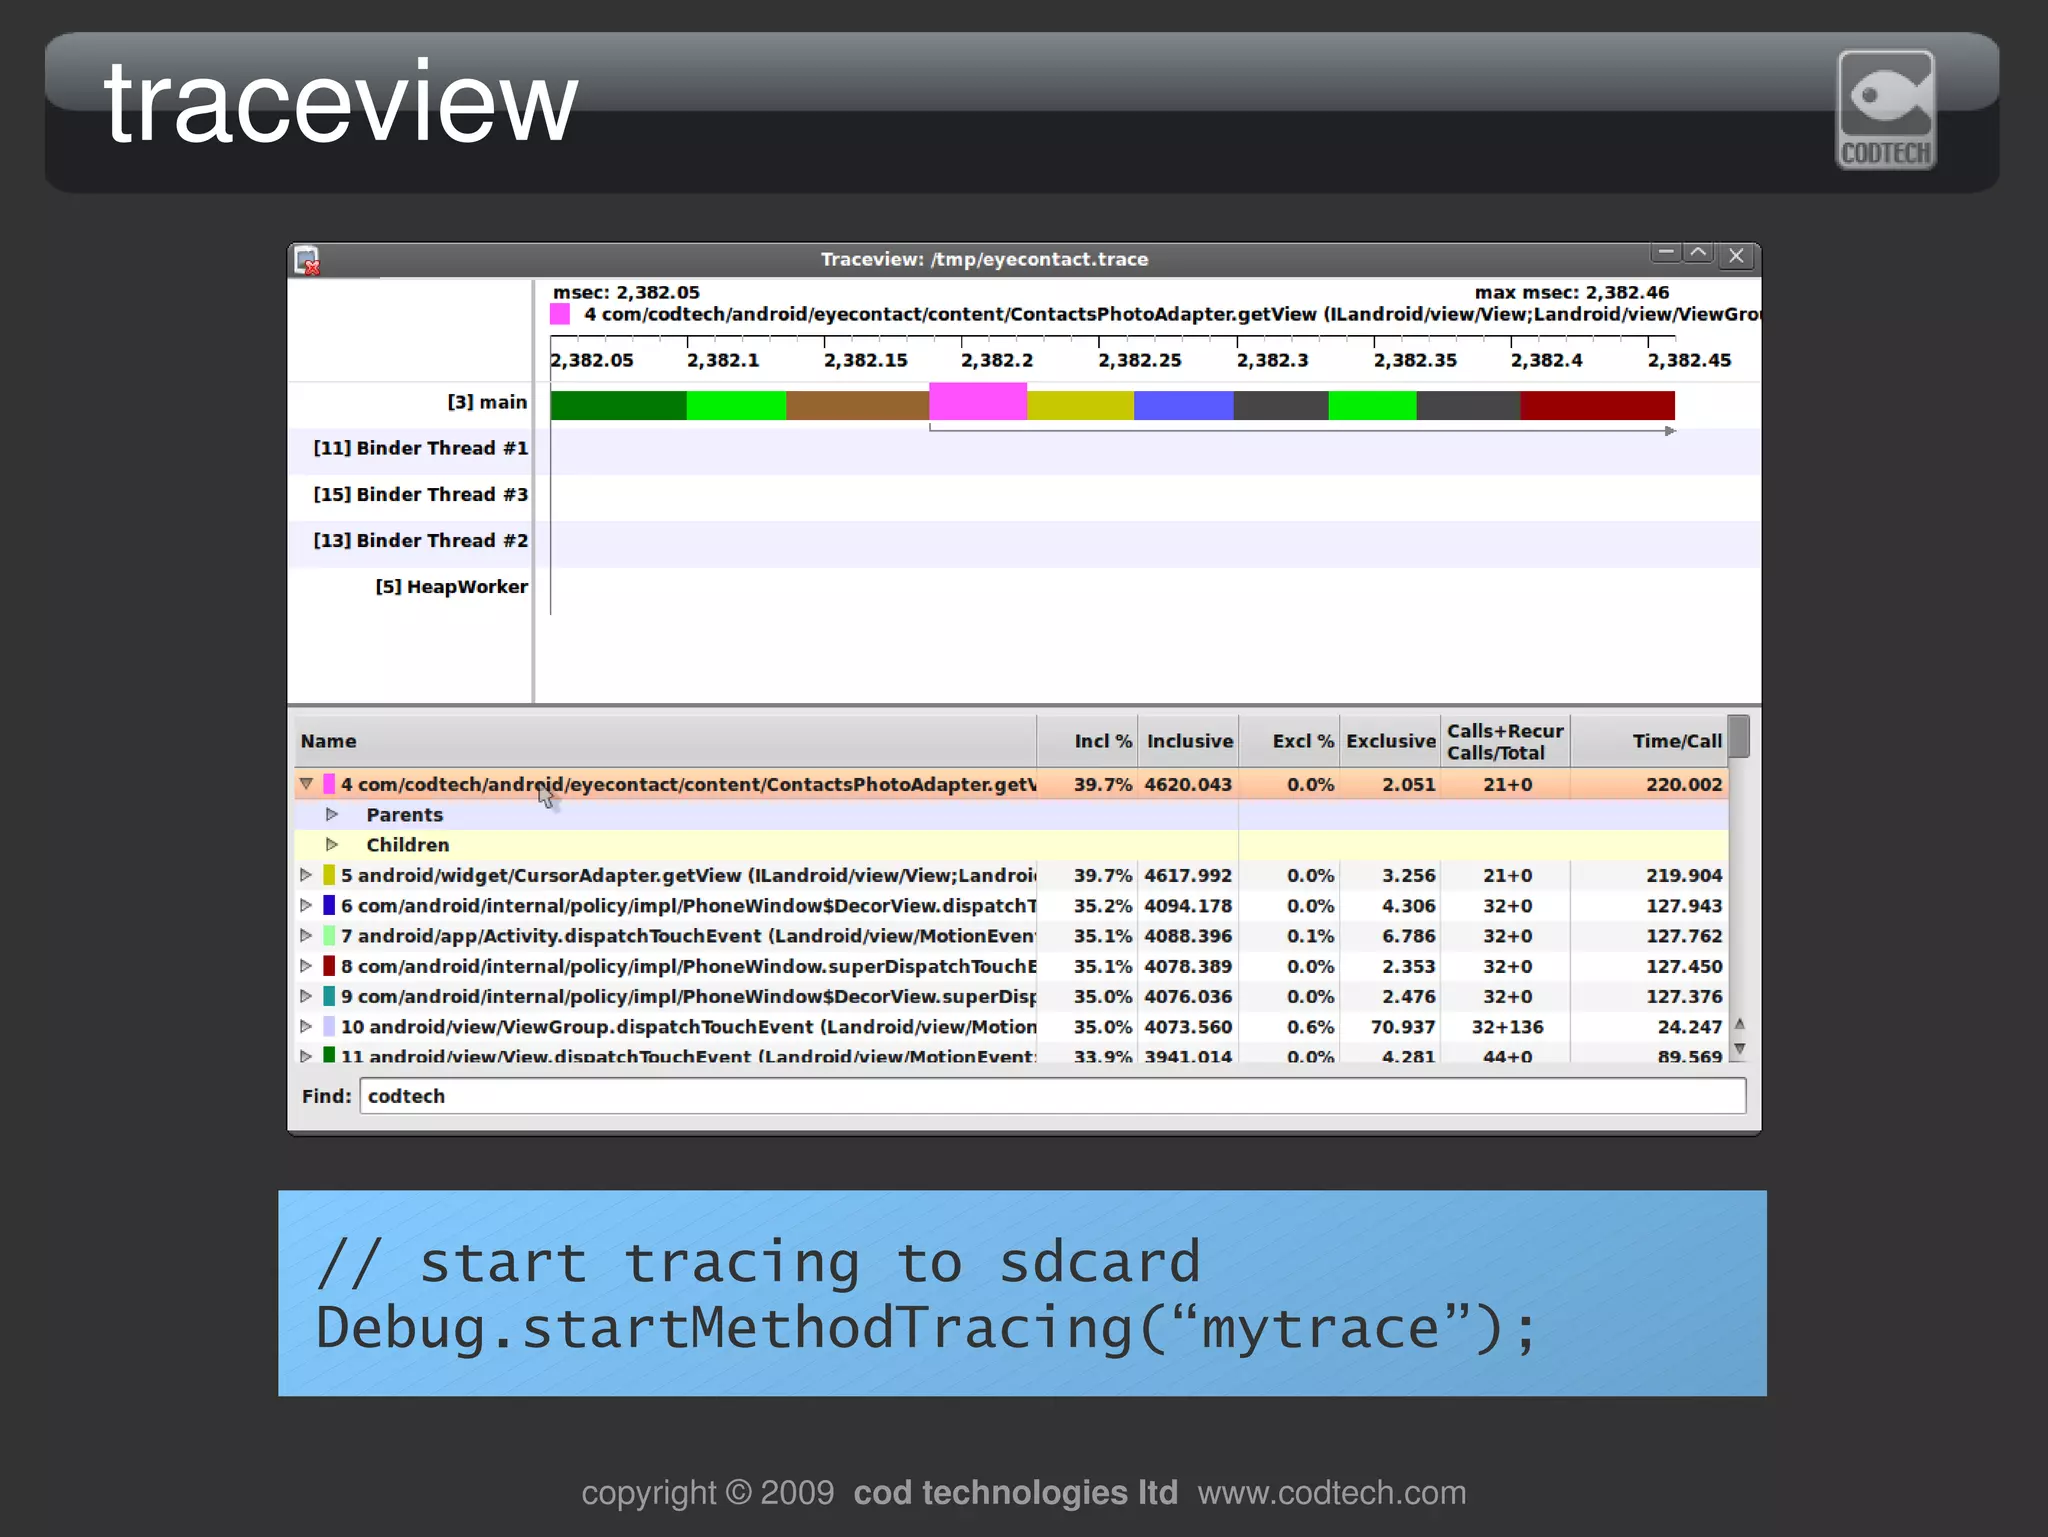The width and height of the screenshot is (2048, 1537).
Task: Select the magenta segment in main thread timeline
Action: [x=978, y=402]
